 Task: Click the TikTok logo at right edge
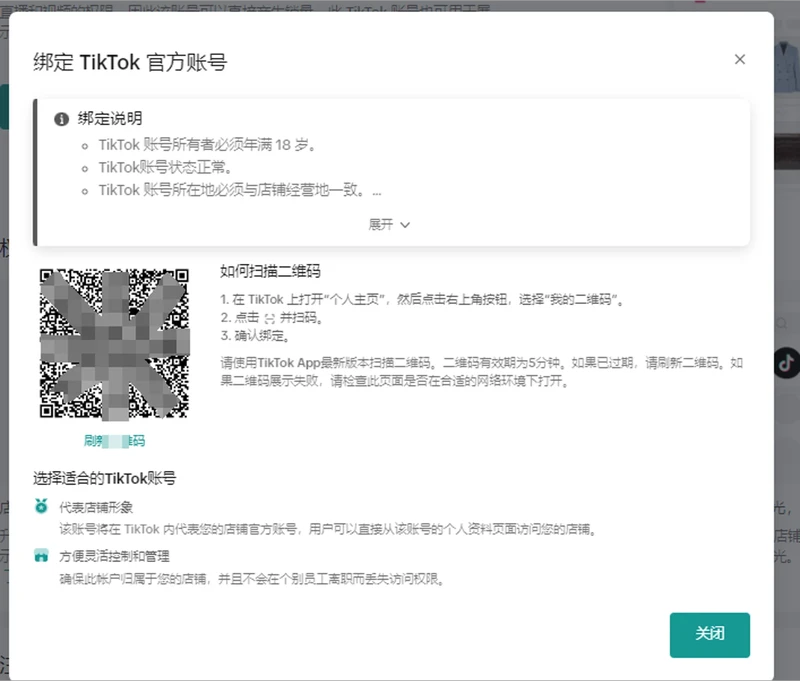787,362
